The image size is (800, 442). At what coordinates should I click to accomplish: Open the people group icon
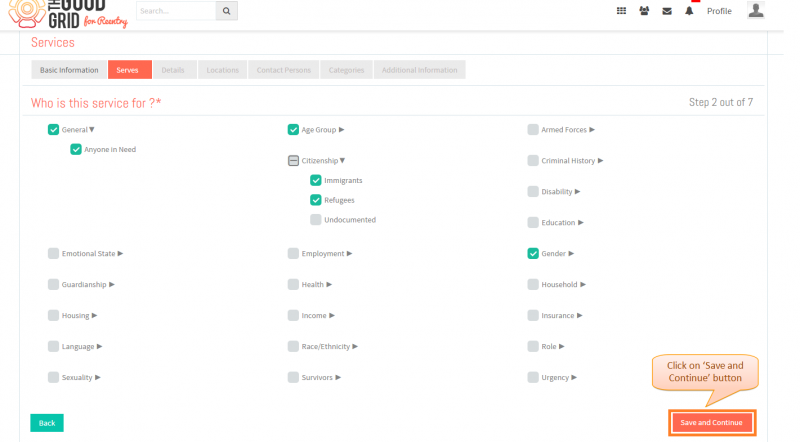pos(644,11)
